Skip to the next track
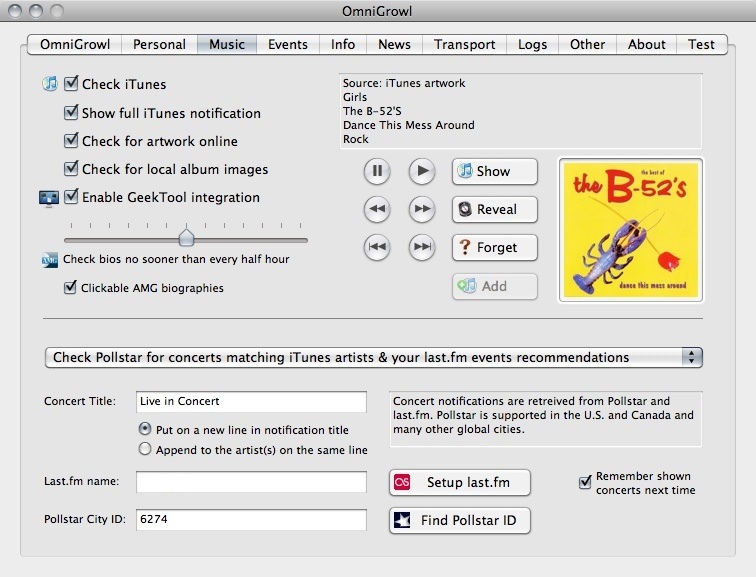Viewport: 756px width, 577px height. coord(423,247)
